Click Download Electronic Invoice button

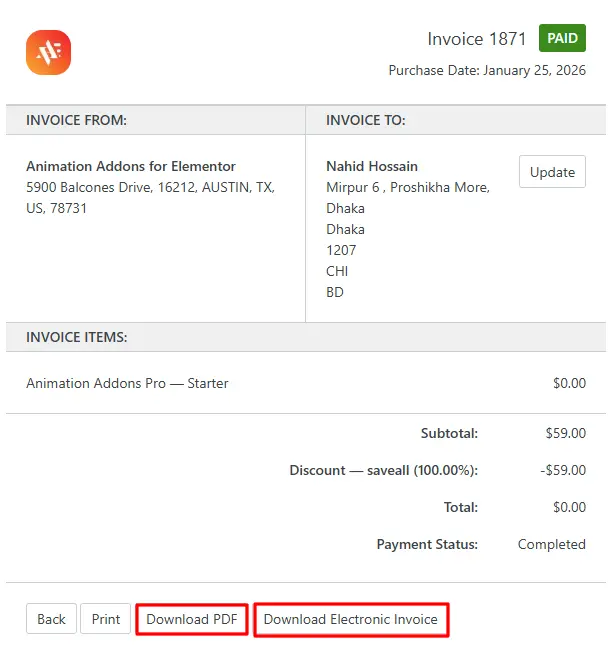coord(350,619)
